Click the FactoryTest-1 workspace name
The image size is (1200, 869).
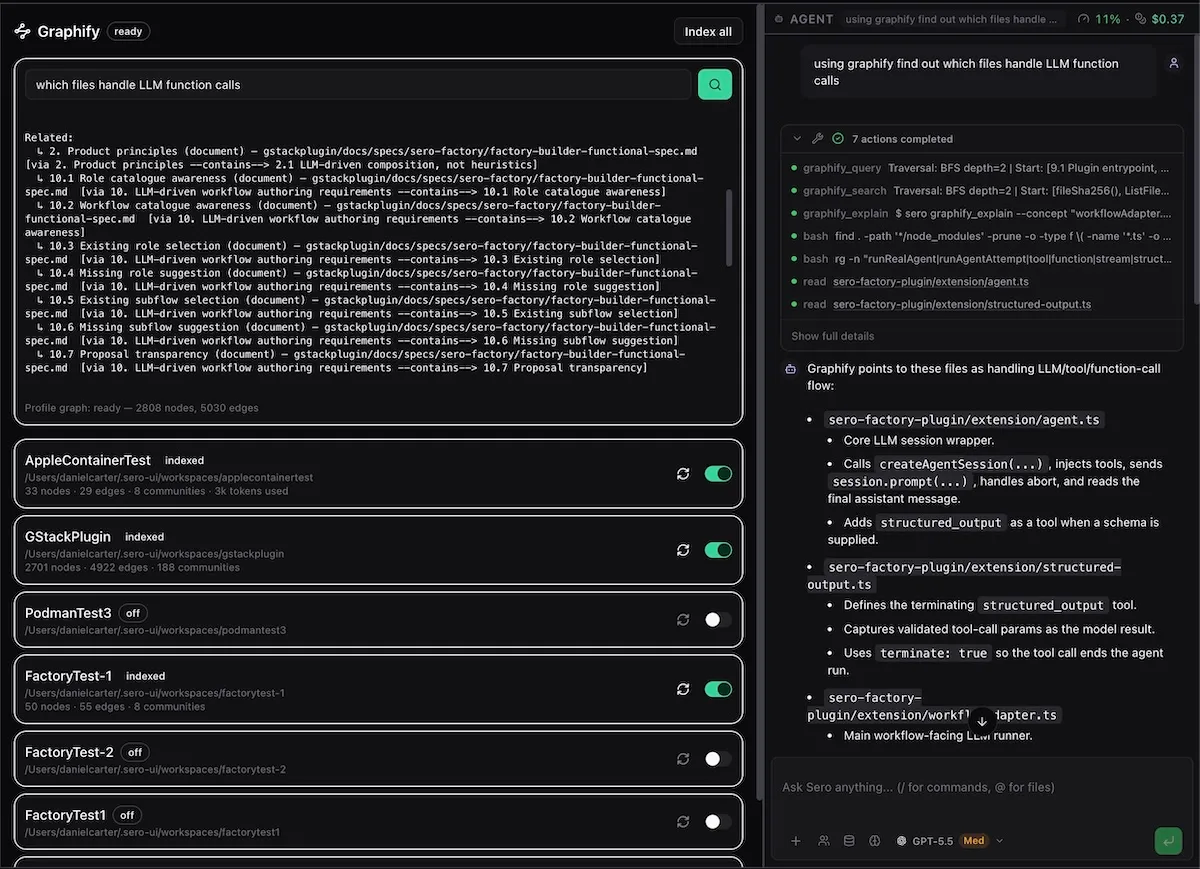68,676
